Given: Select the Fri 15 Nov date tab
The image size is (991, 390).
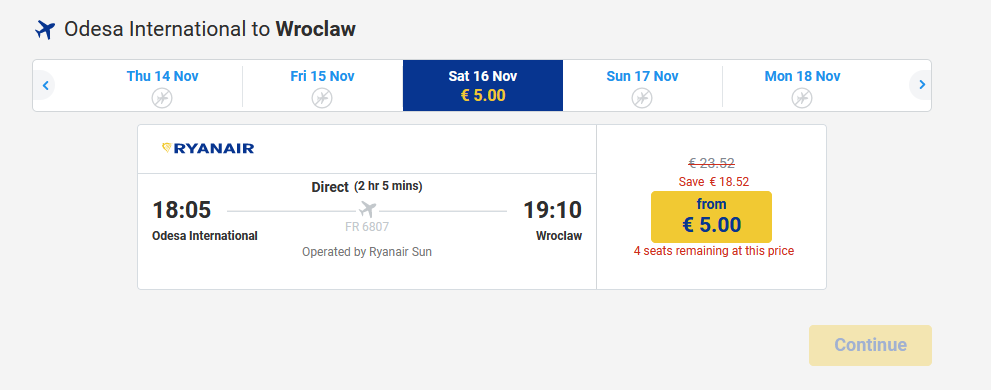Looking at the screenshot, I should [322, 85].
